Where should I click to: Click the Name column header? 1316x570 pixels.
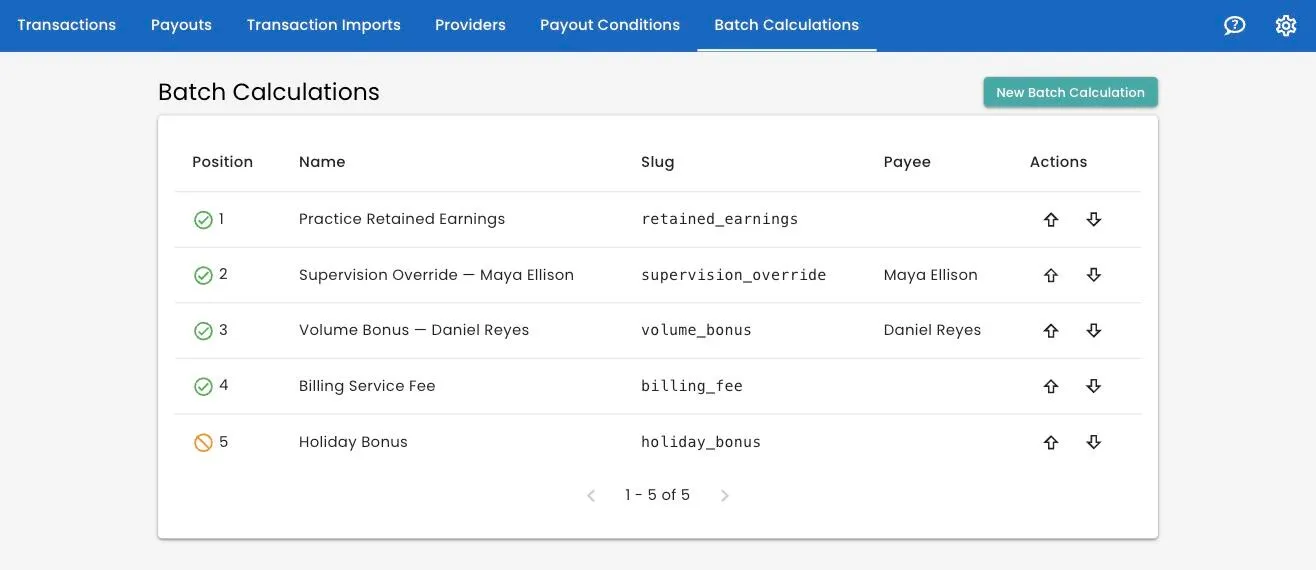(322, 162)
